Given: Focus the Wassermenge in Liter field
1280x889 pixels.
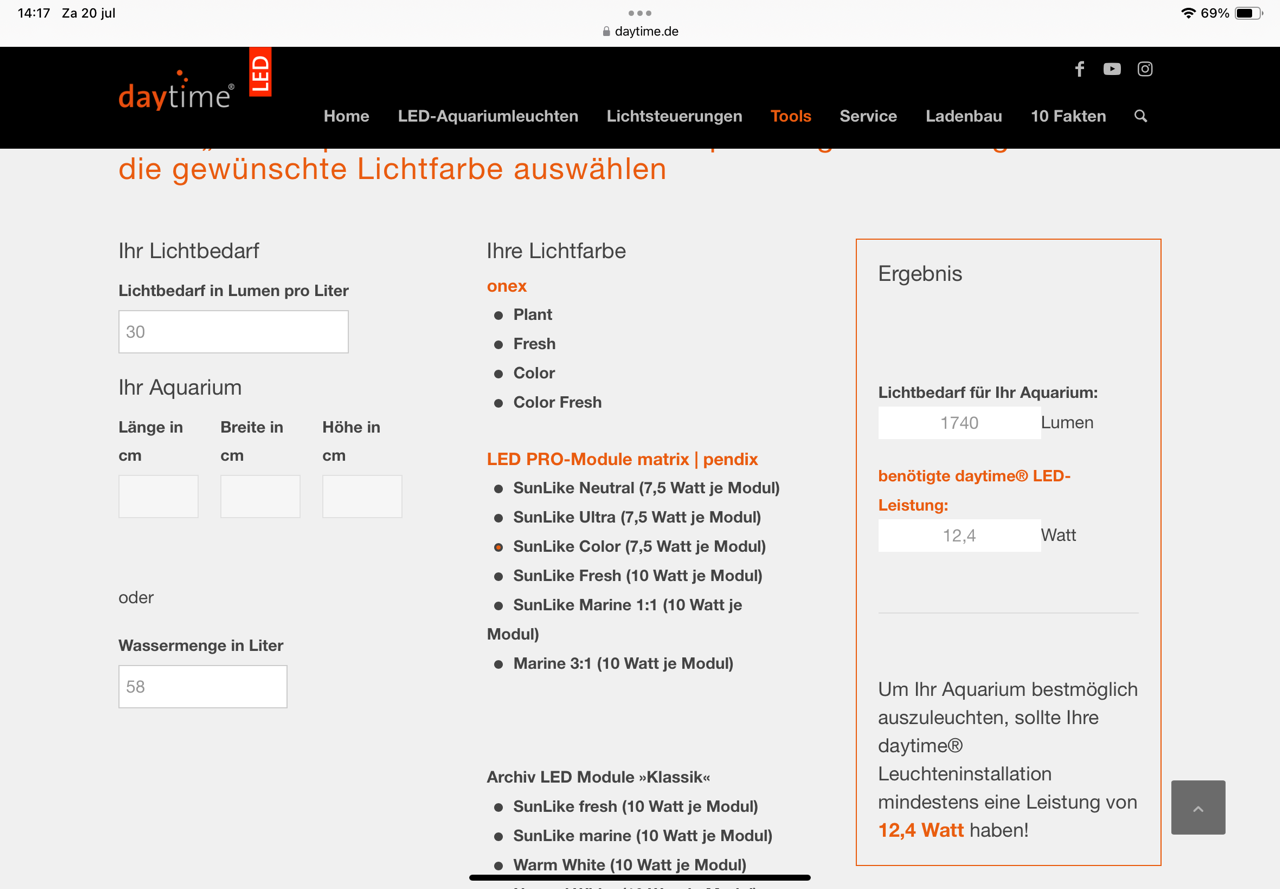Looking at the screenshot, I should pyautogui.click(x=203, y=687).
